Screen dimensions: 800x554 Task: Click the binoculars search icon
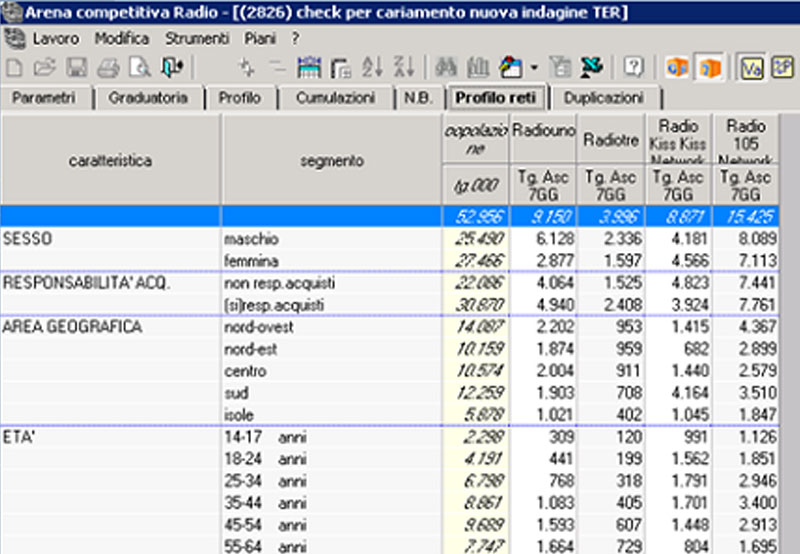(x=446, y=67)
